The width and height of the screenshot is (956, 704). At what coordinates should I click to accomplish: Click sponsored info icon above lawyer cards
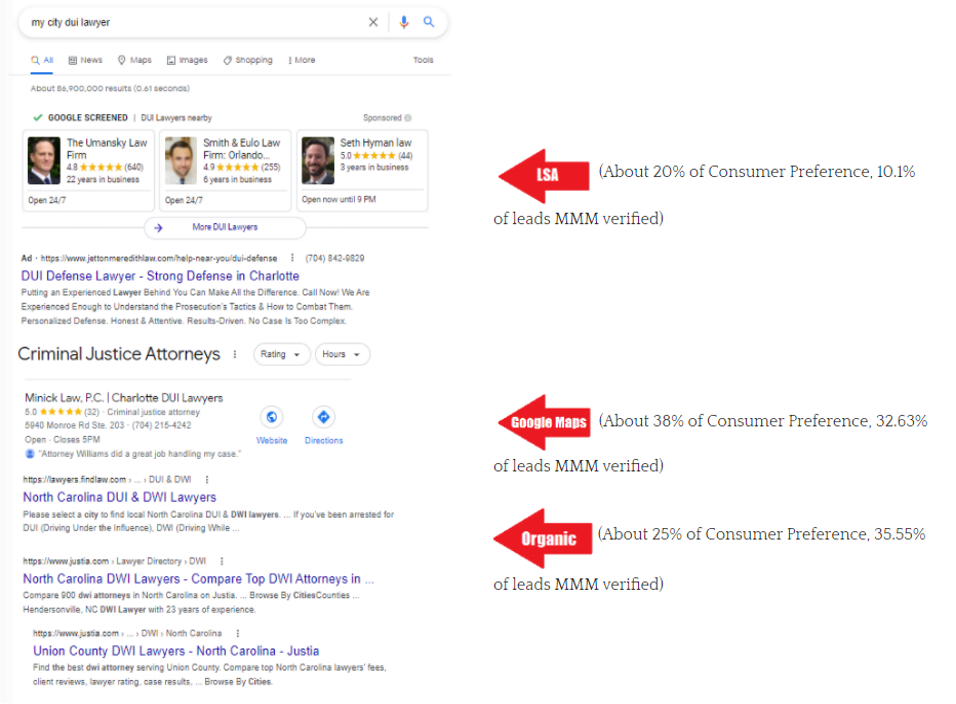[408, 118]
